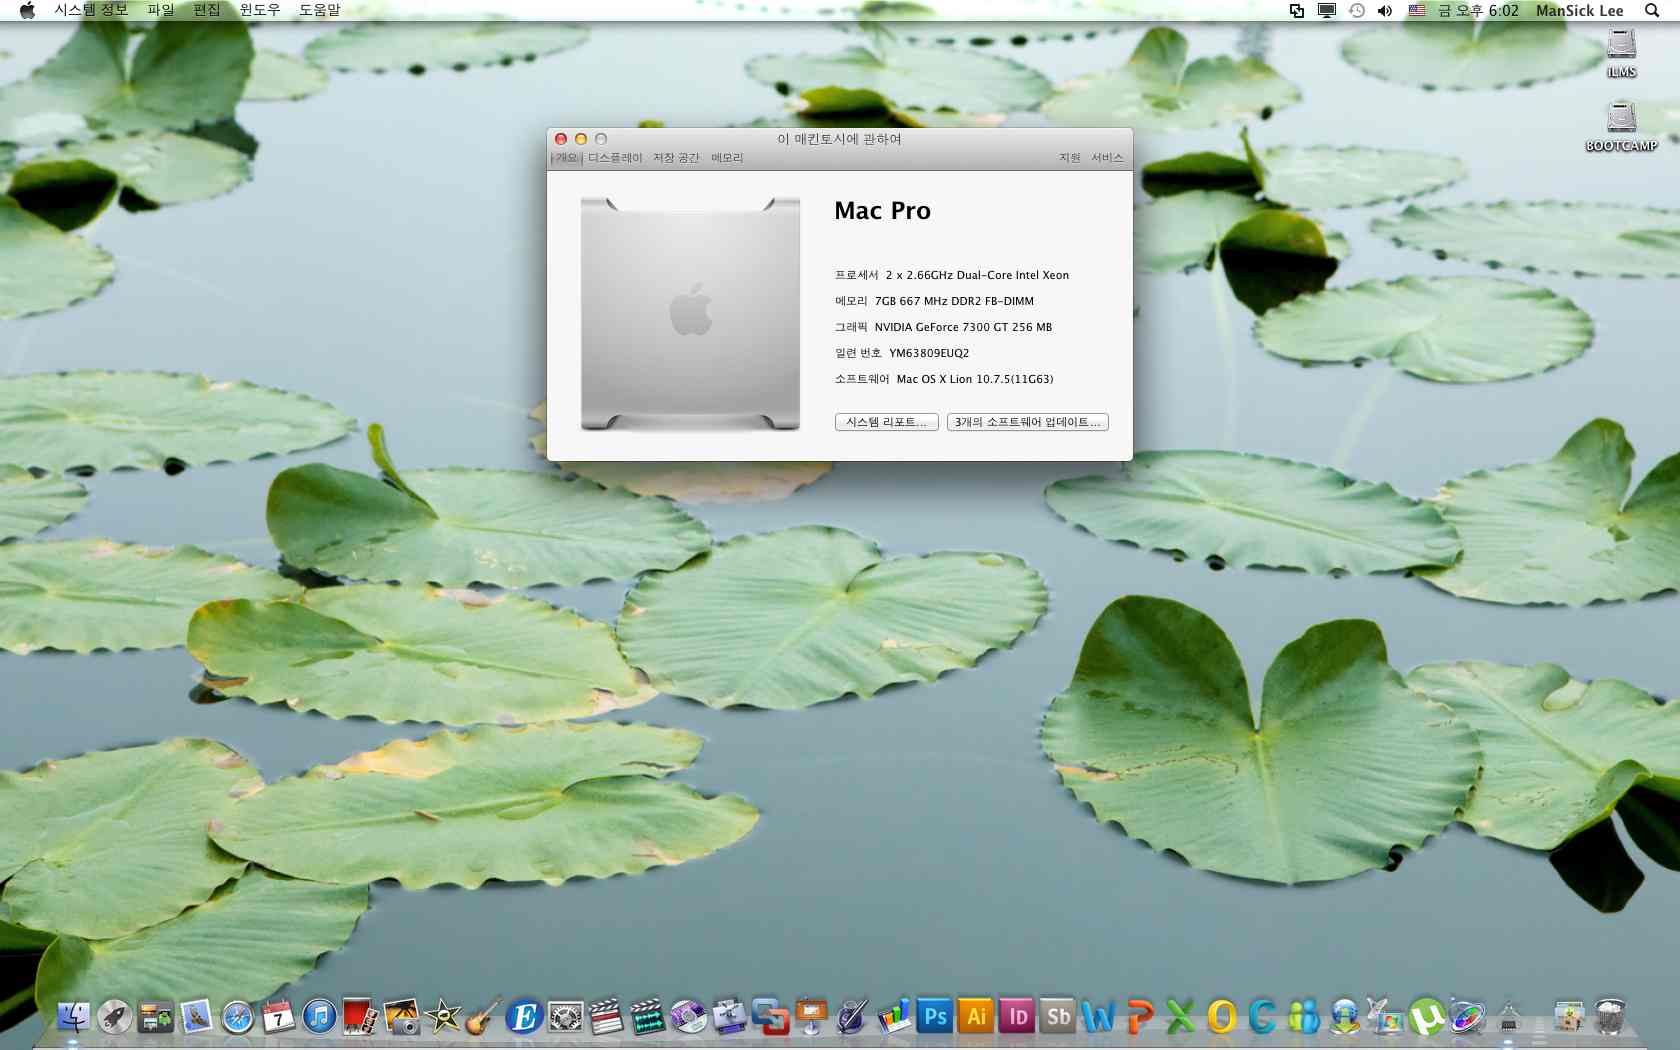Open Adobe InDesign in the dock

pos(1017,1017)
